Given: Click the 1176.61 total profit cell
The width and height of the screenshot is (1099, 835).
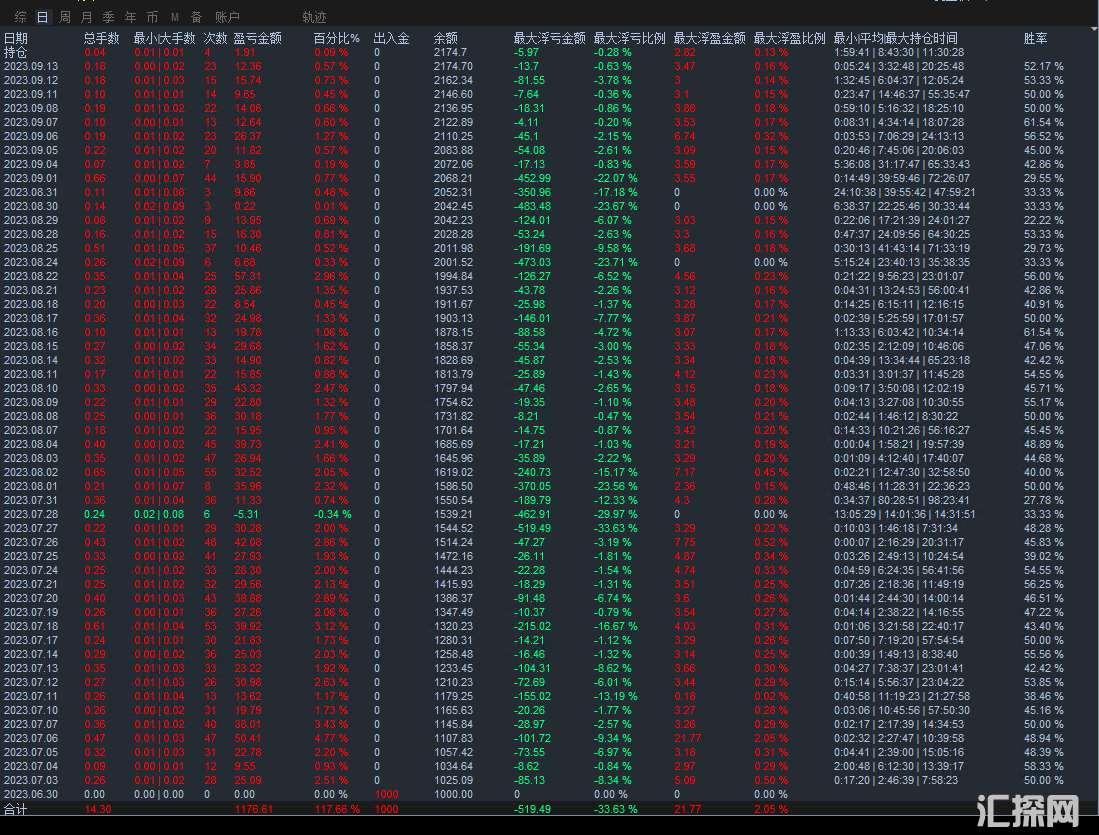Looking at the screenshot, I should tap(253, 809).
